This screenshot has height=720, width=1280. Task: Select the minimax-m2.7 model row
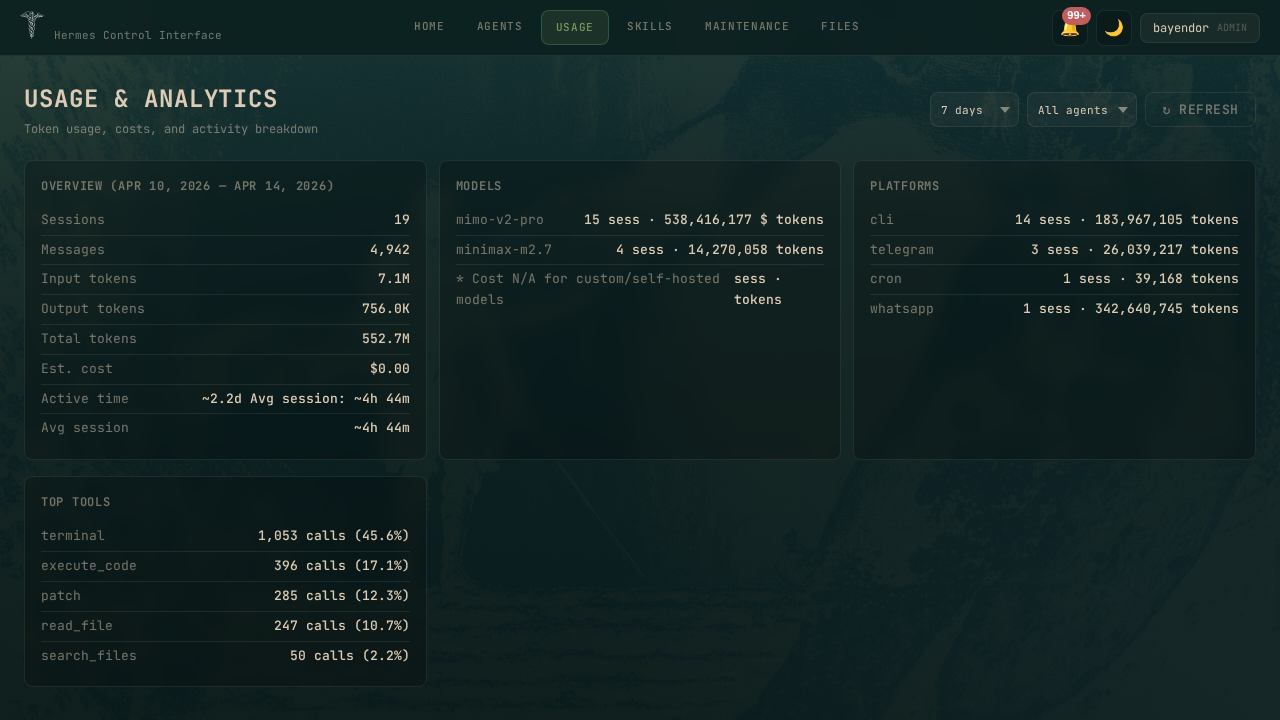(639, 250)
